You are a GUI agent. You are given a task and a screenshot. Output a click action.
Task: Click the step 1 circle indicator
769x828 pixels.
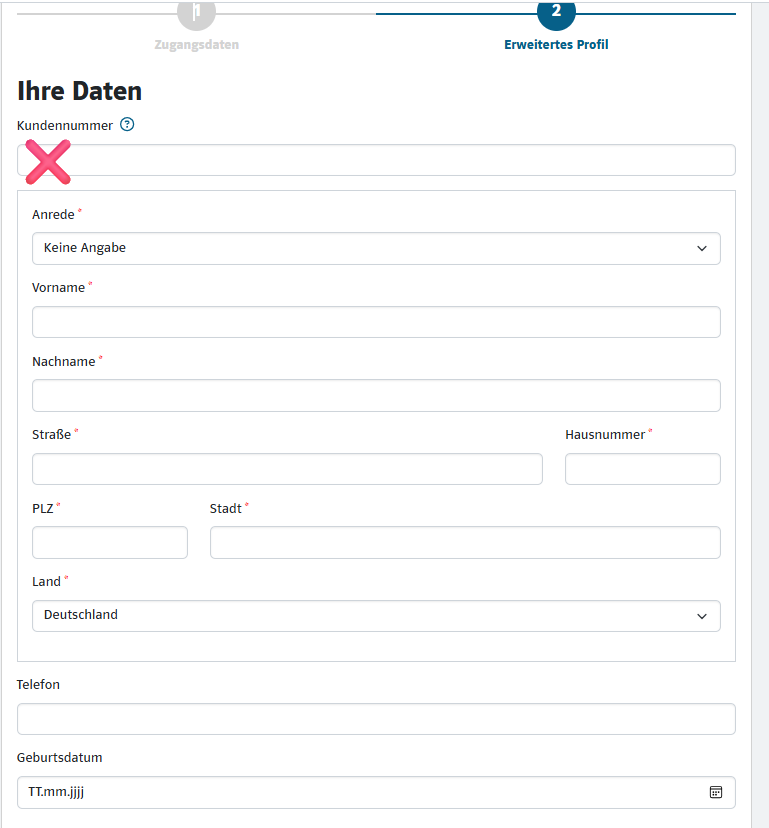click(x=196, y=11)
